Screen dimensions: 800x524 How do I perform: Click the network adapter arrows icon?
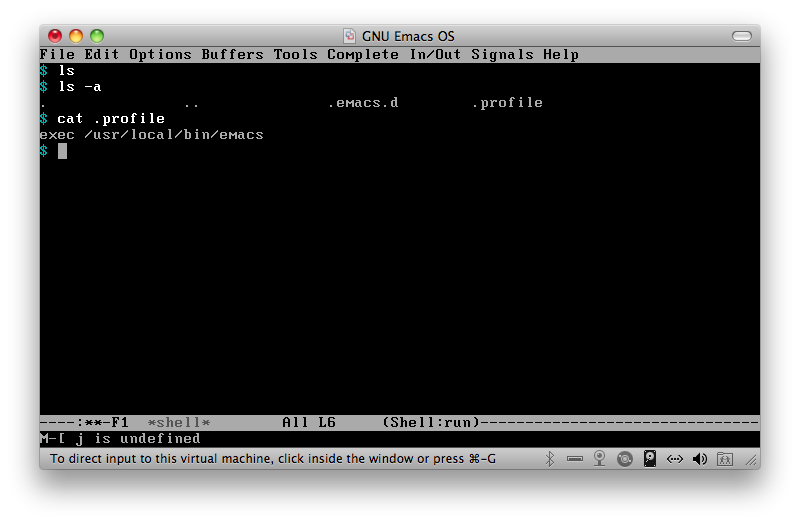pyautogui.click(x=674, y=459)
